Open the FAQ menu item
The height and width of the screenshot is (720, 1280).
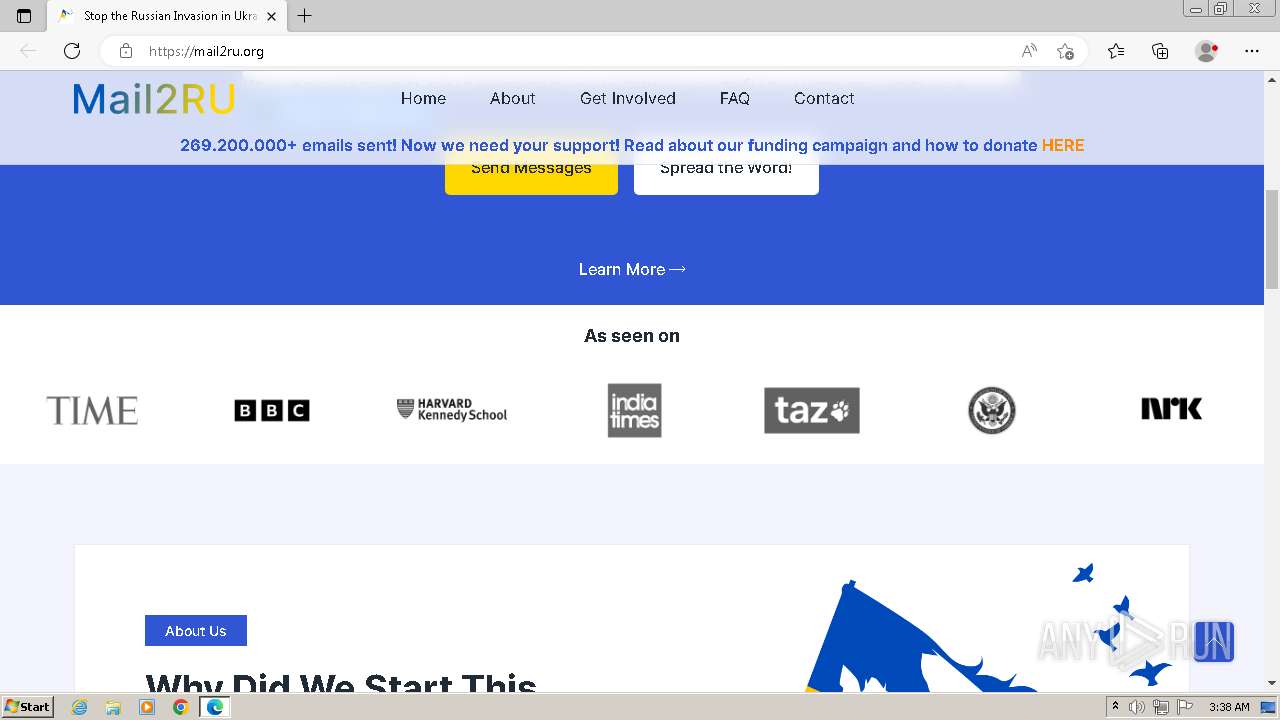pos(735,98)
